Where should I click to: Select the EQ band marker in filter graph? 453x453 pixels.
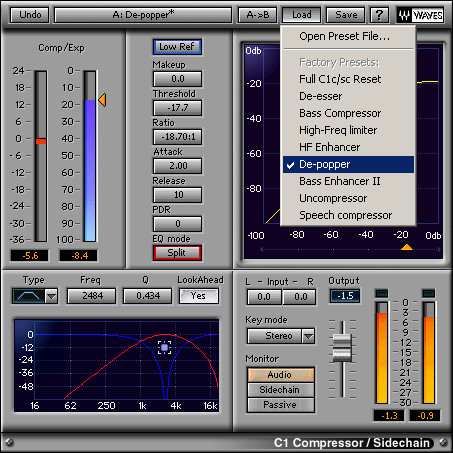click(164, 348)
